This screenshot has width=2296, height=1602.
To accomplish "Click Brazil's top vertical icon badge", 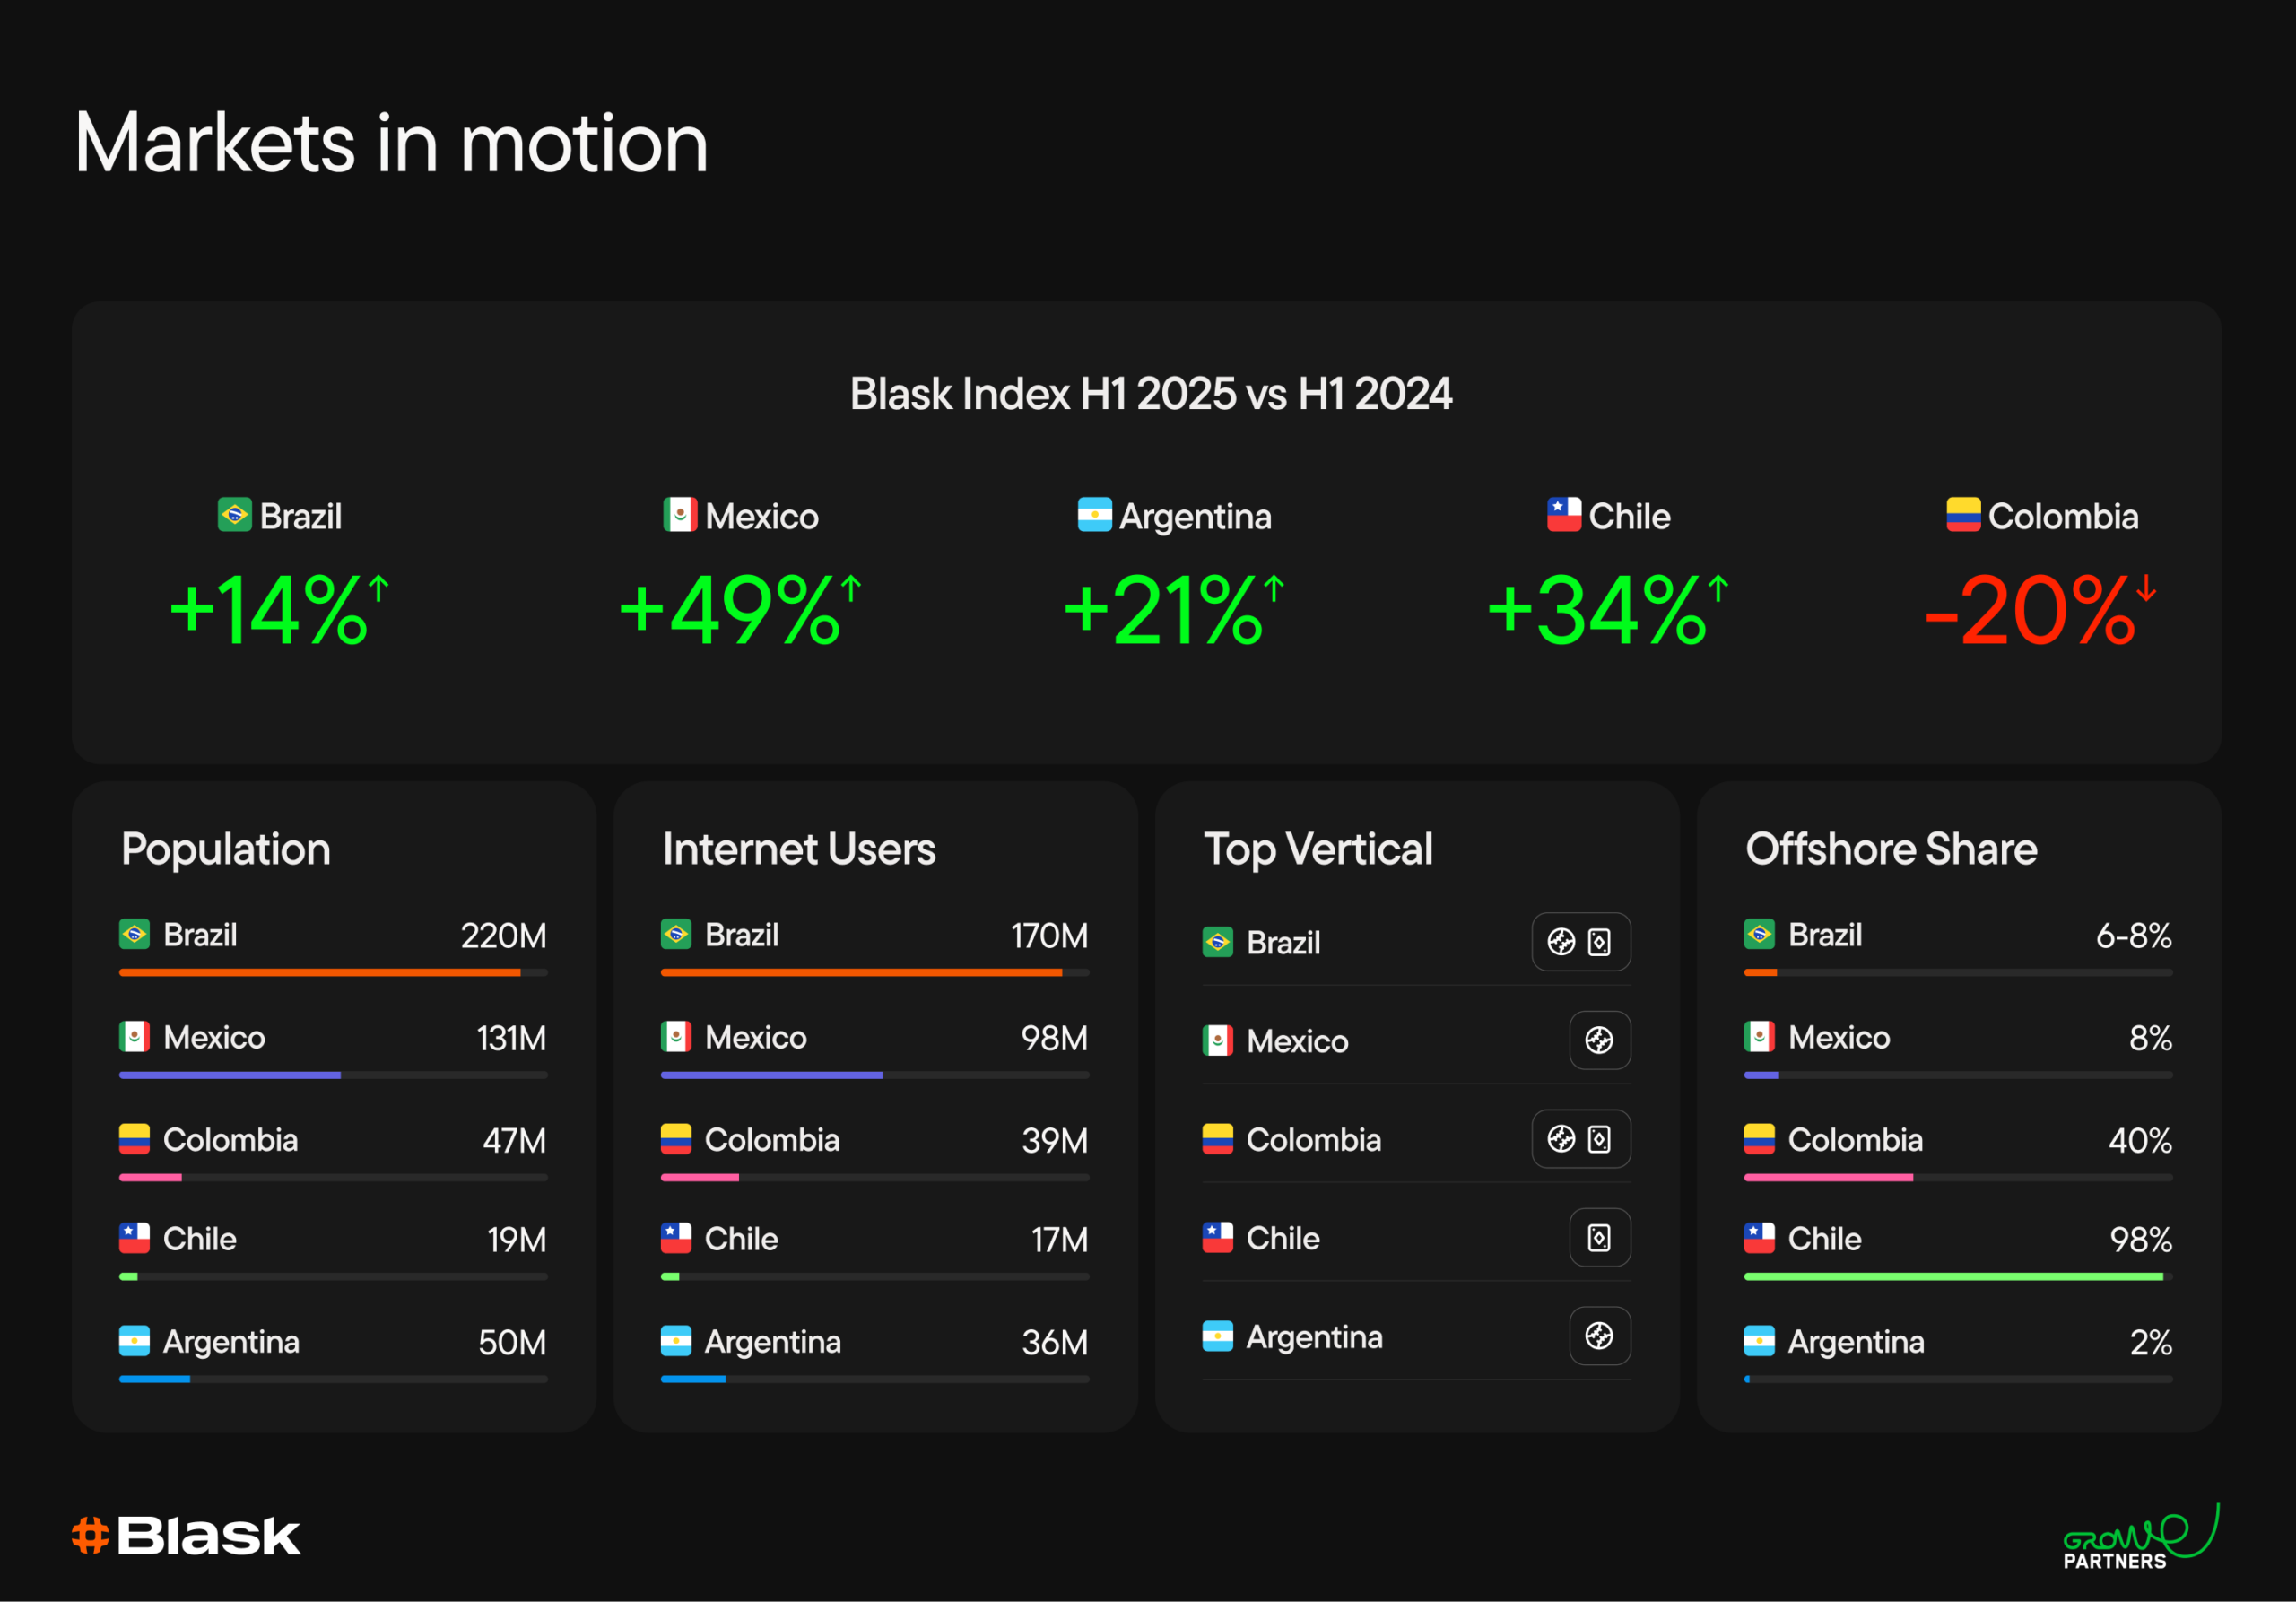I will point(1580,942).
